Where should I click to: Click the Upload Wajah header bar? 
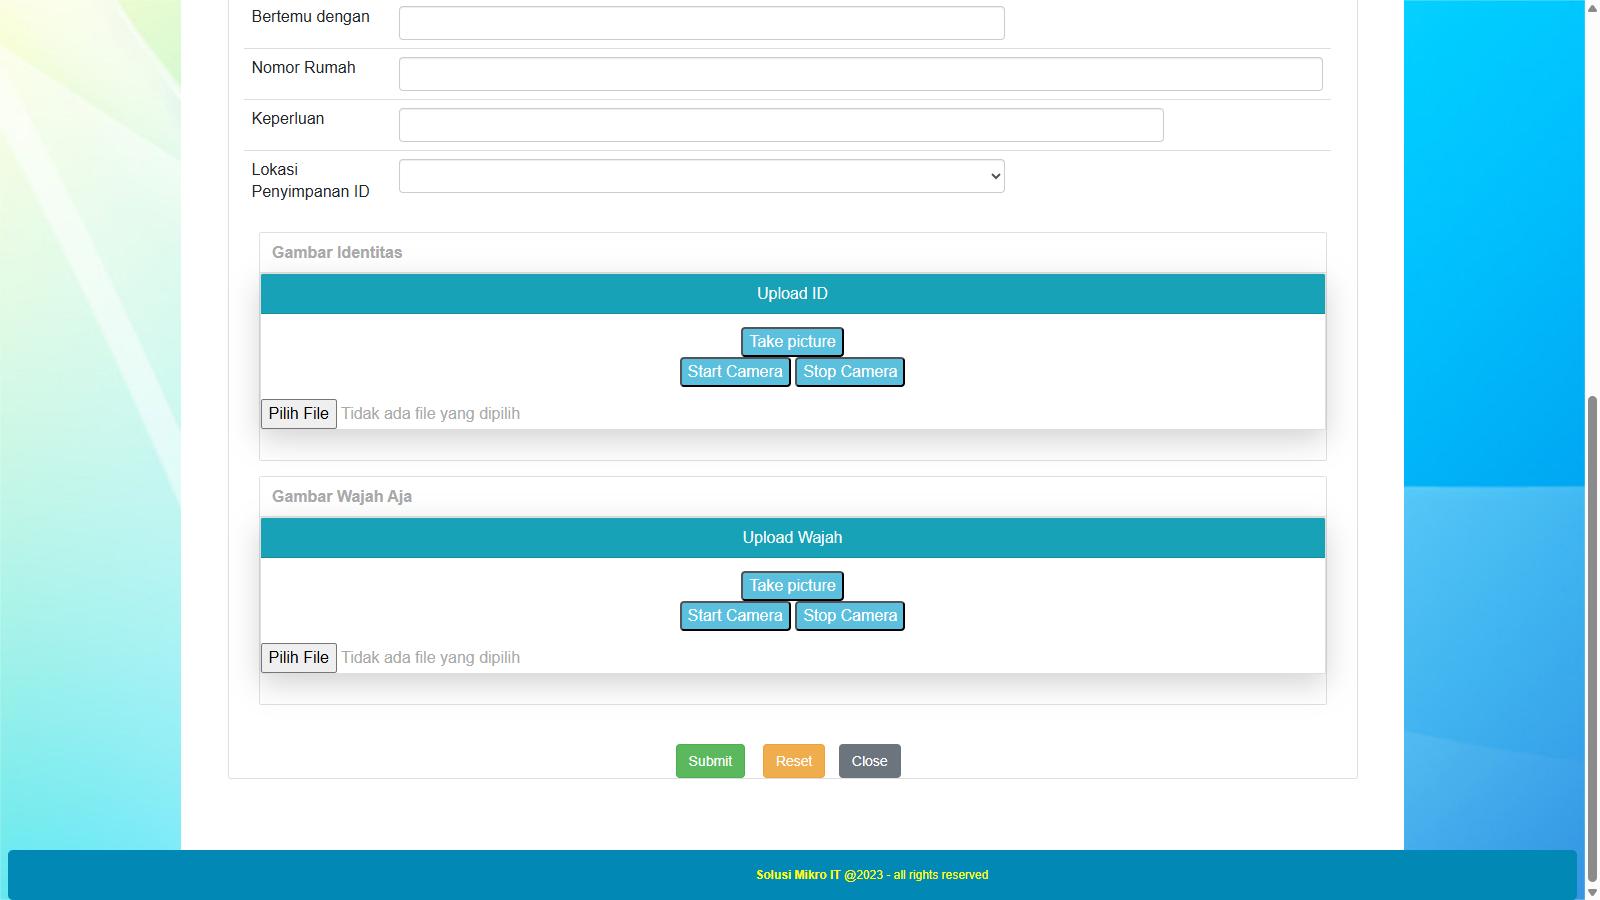[792, 538]
